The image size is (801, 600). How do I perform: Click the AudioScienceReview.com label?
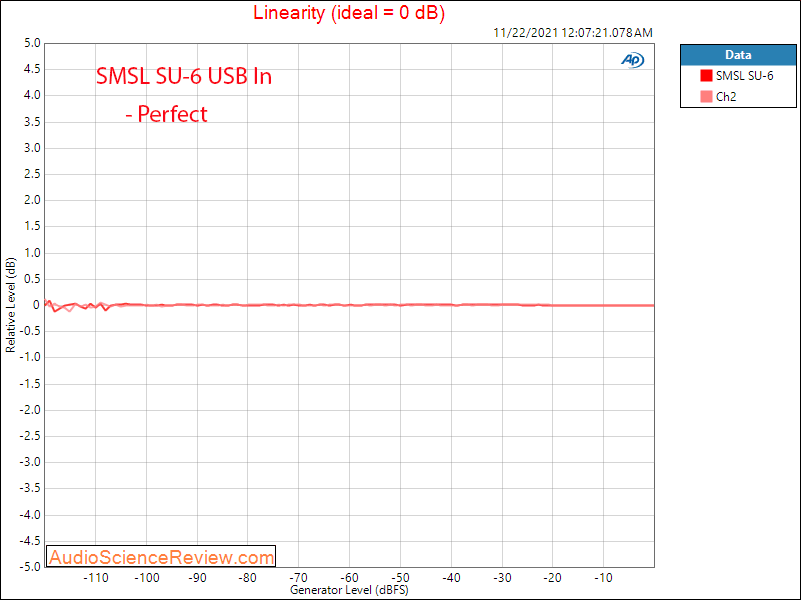(x=161, y=557)
